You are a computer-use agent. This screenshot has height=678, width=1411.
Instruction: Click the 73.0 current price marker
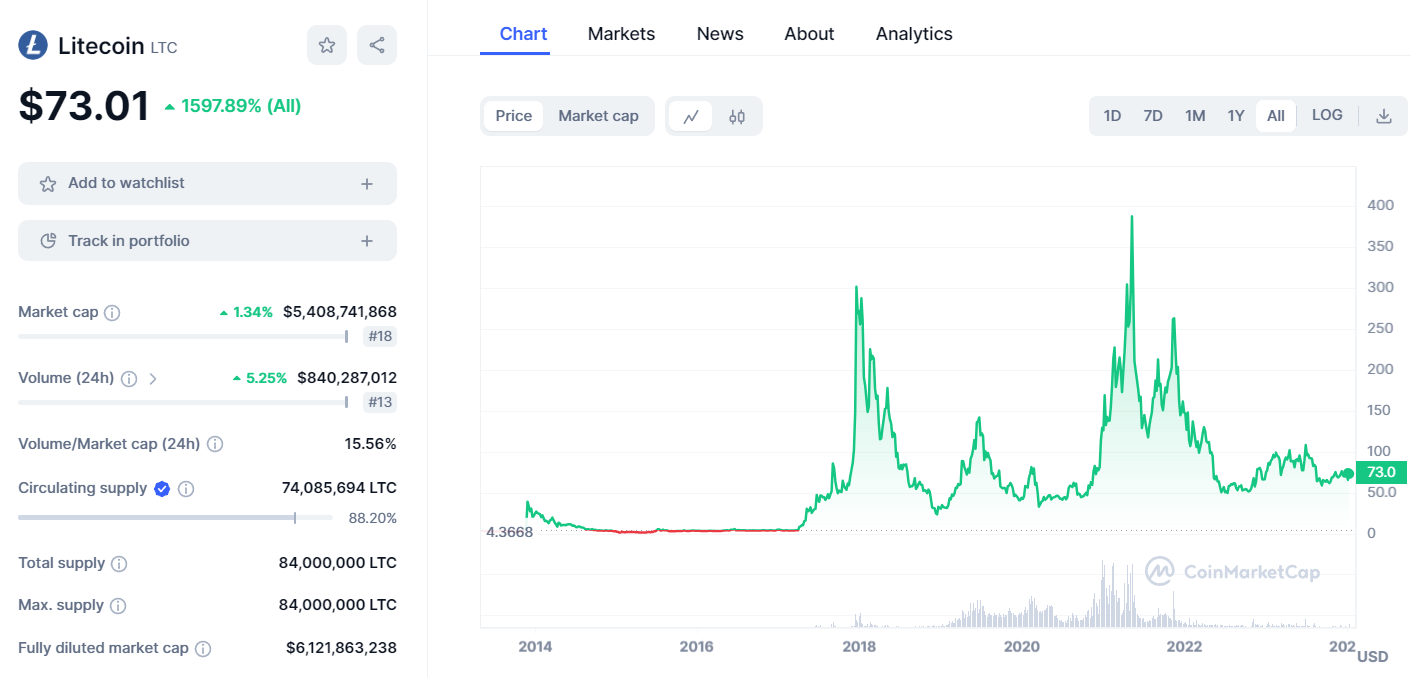[x=1381, y=473]
